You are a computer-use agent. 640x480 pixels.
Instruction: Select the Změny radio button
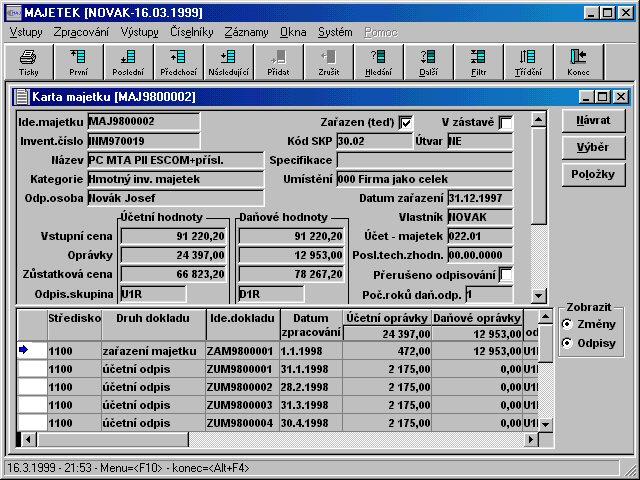tap(567, 325)
